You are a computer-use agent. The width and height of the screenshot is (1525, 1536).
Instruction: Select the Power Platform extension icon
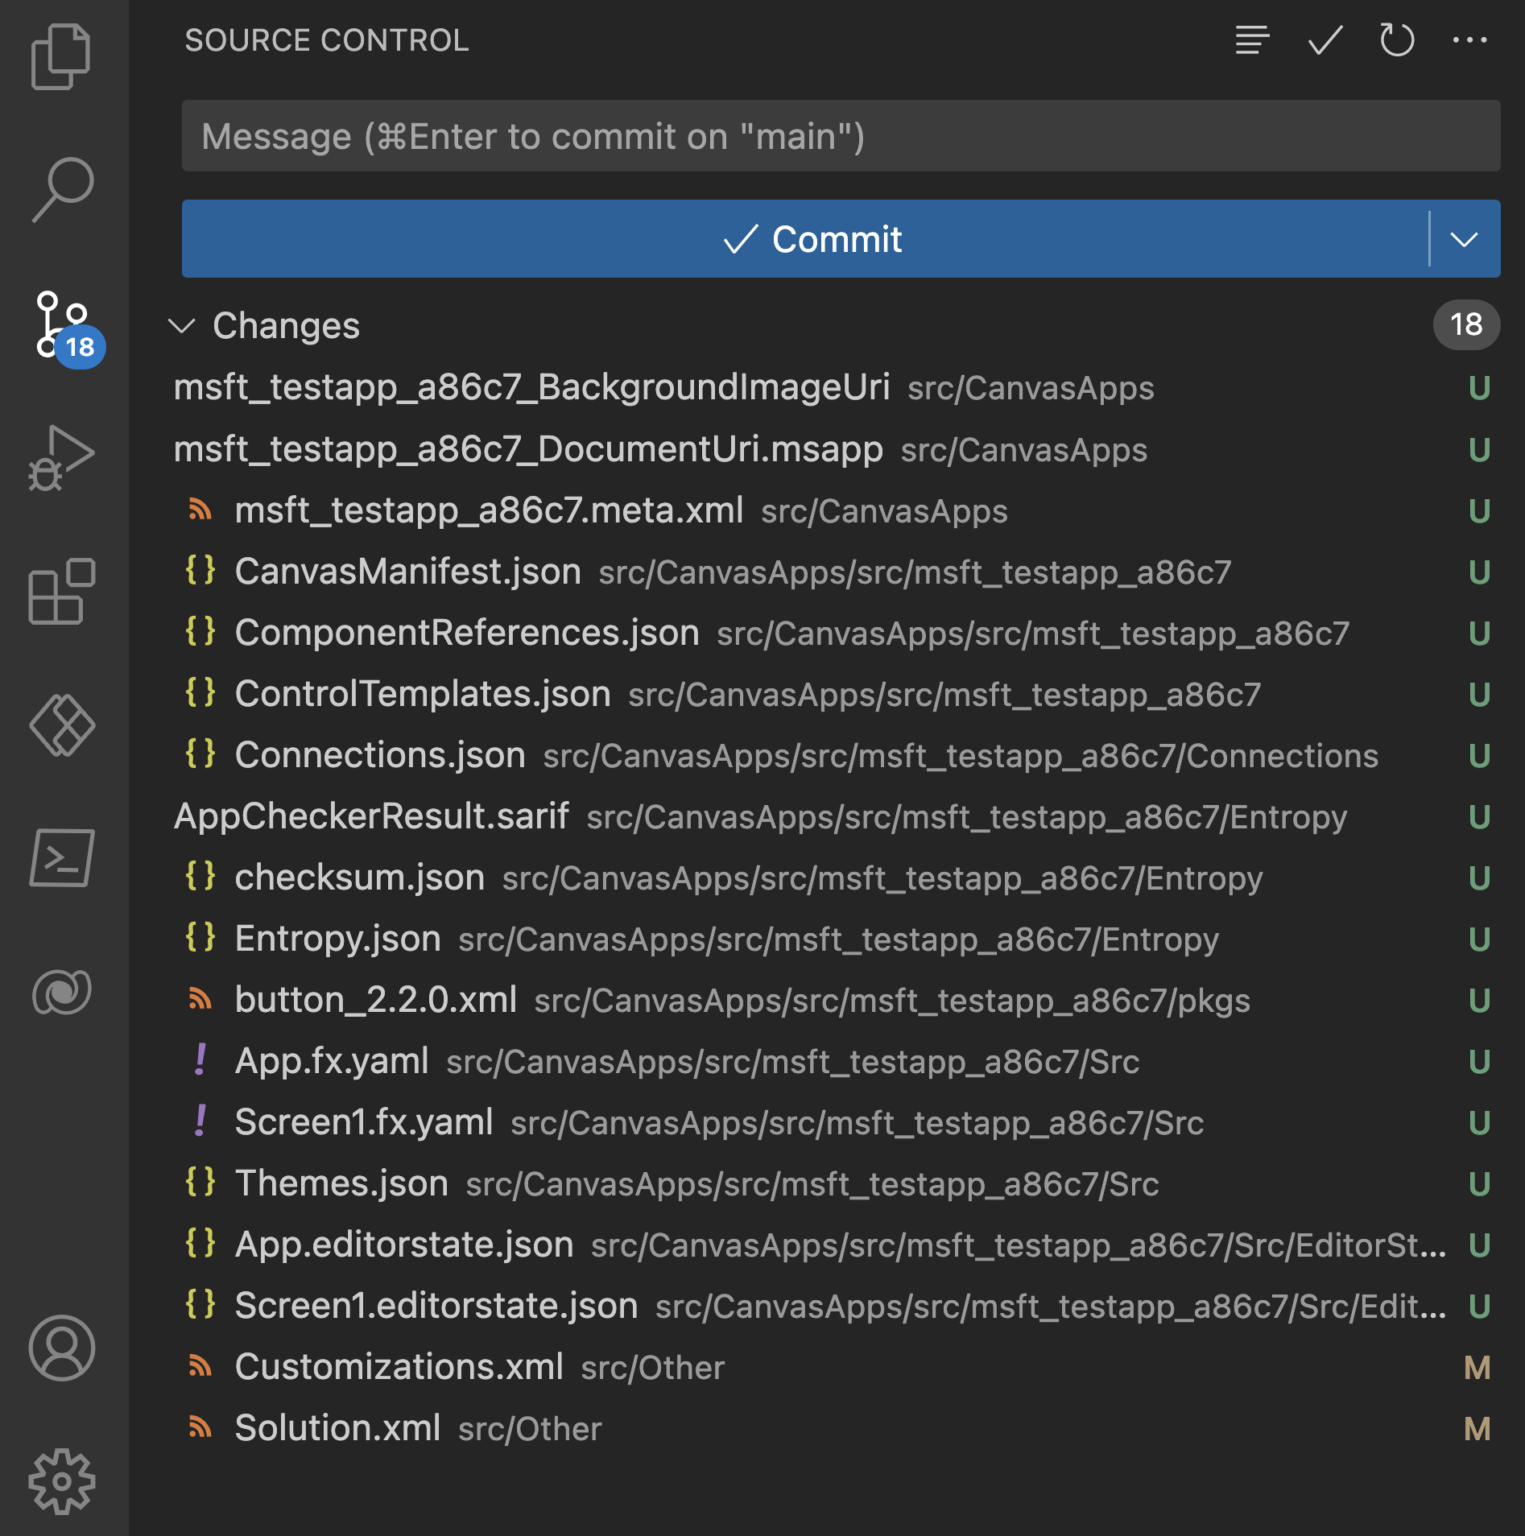click(60, 725)
